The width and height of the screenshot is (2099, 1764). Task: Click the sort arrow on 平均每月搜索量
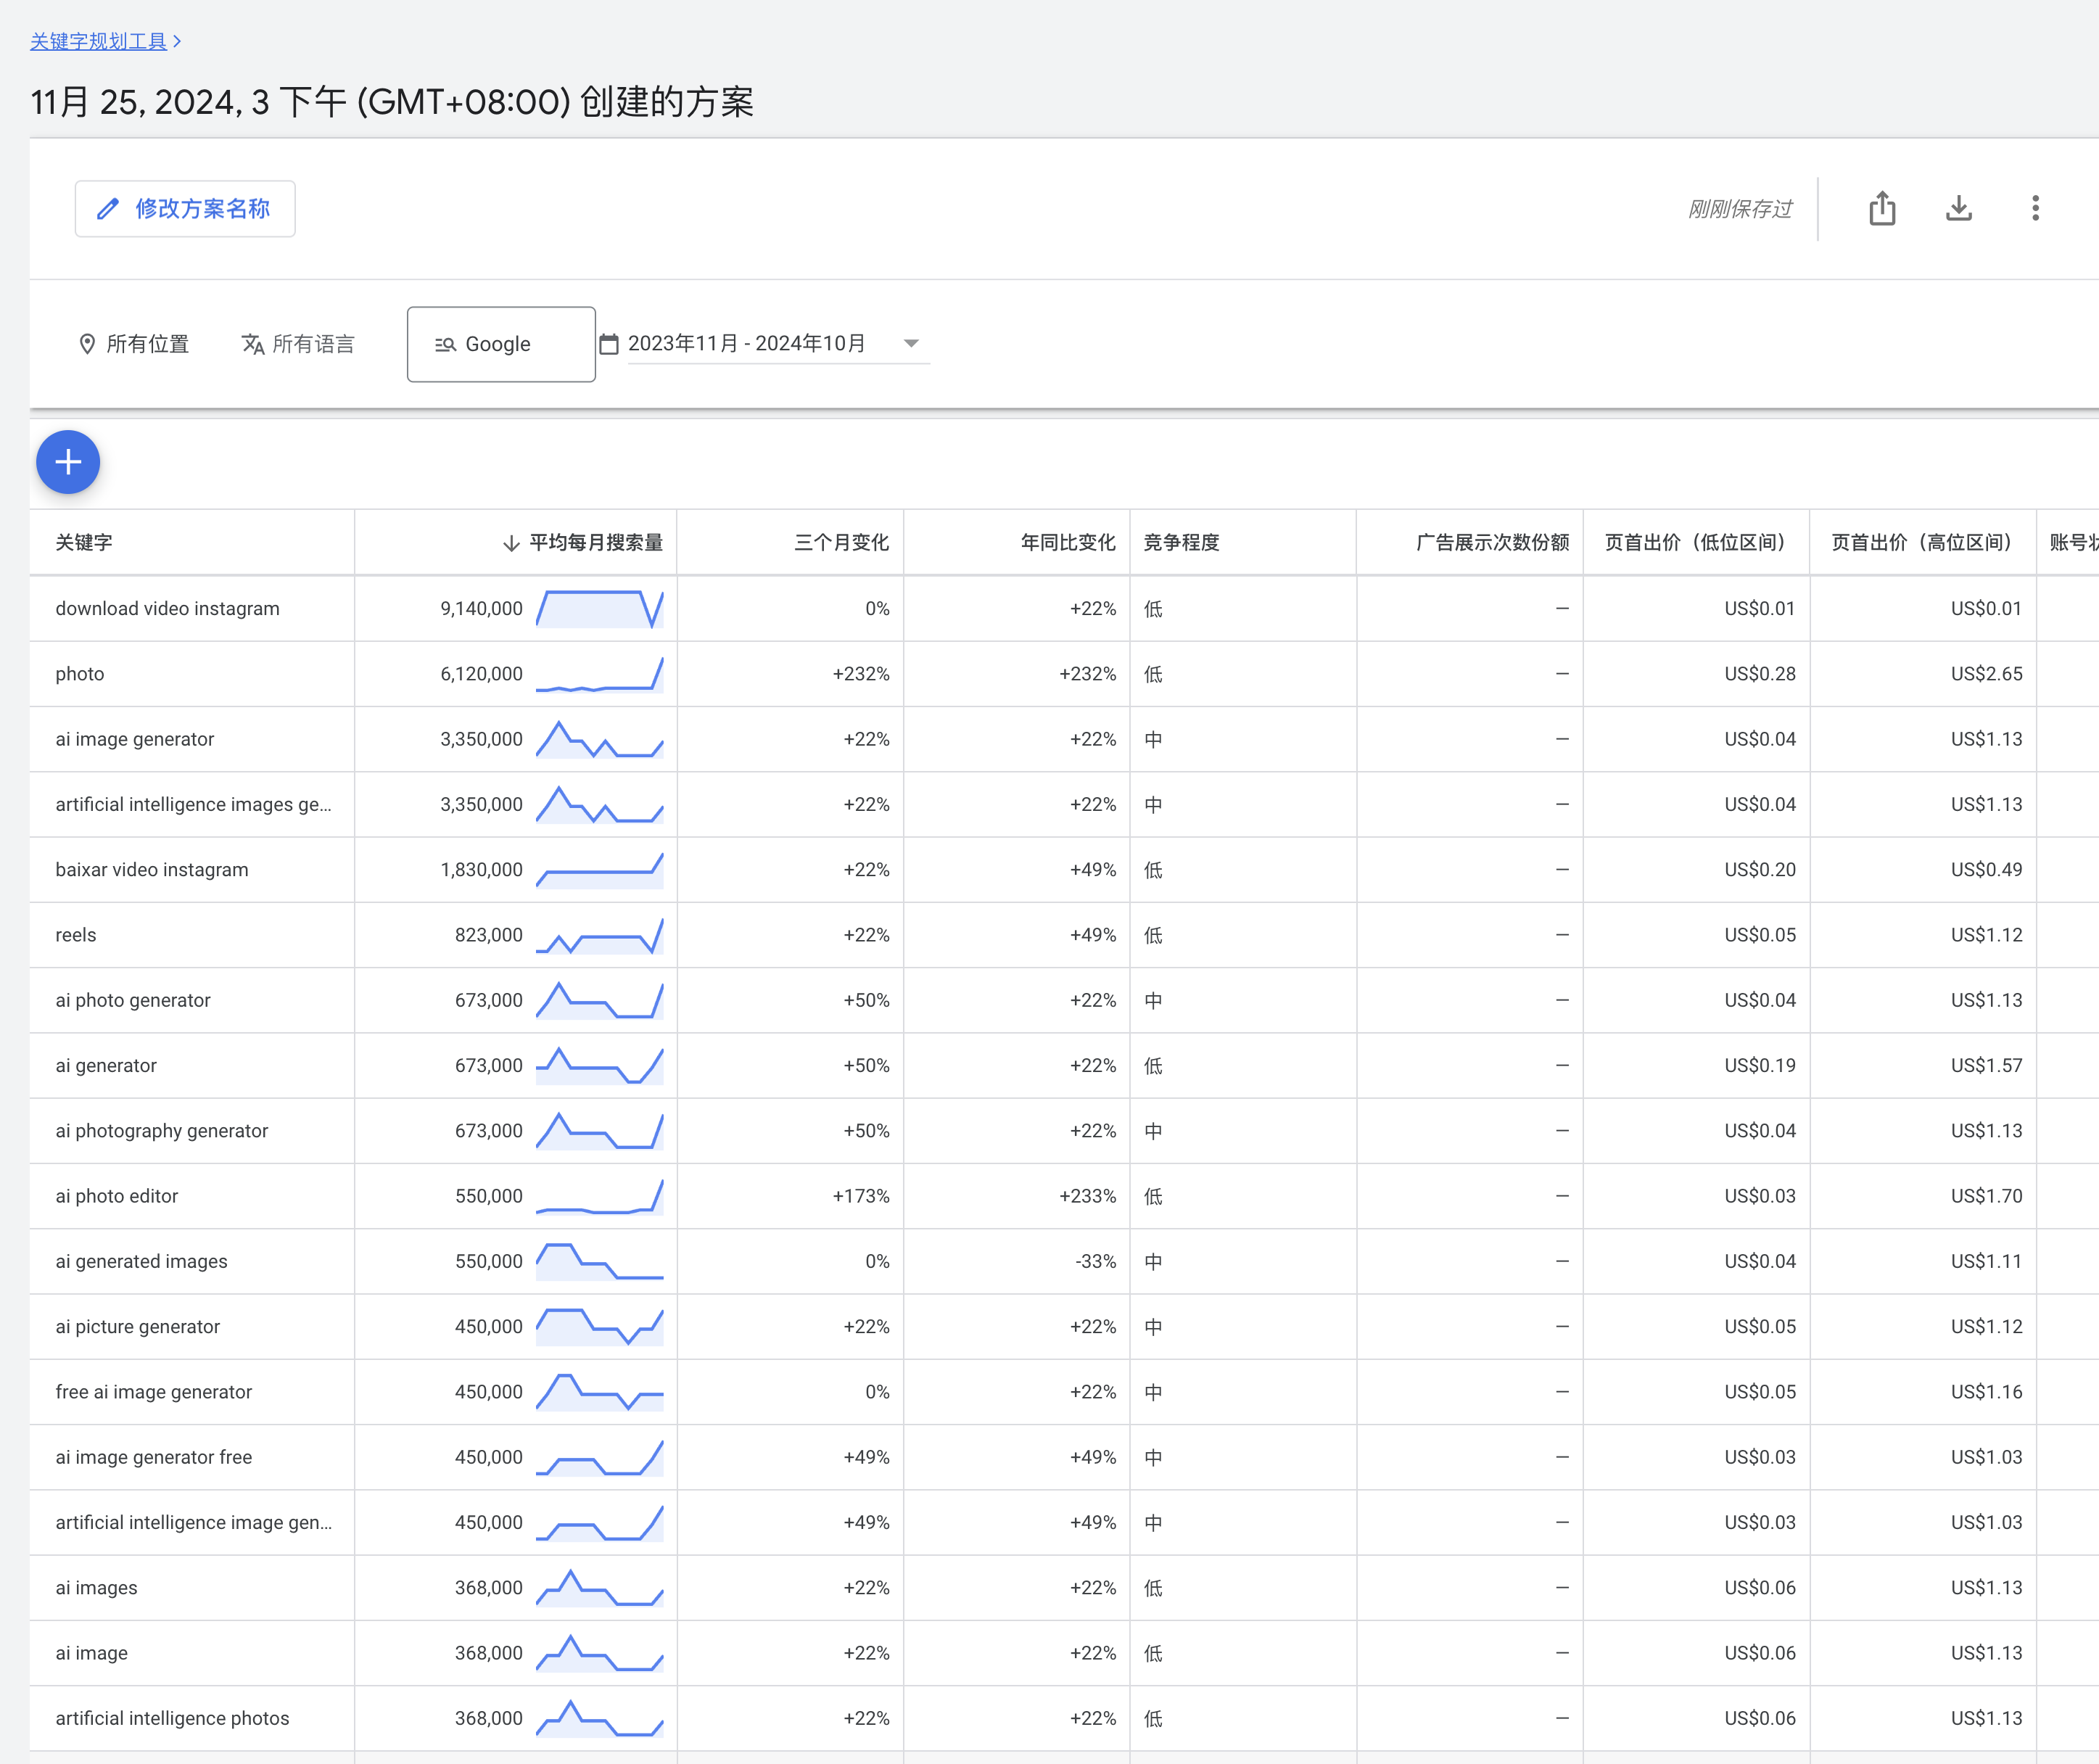click(x=511, y=543)
